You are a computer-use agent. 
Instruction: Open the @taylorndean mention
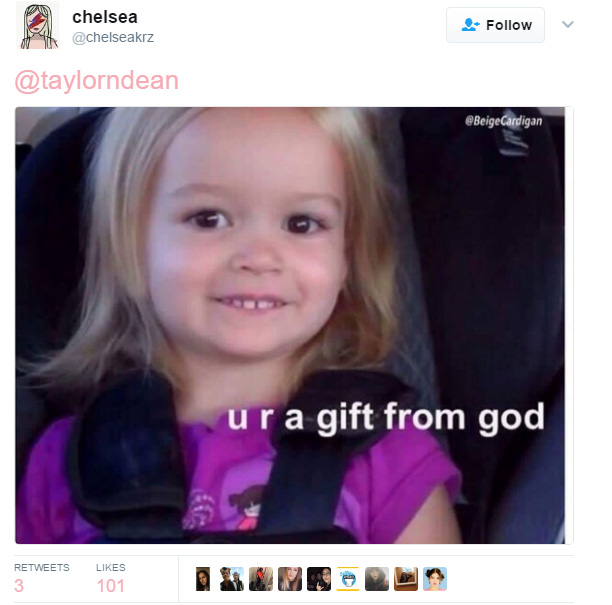pyautogui.click(x=97, y=81)
